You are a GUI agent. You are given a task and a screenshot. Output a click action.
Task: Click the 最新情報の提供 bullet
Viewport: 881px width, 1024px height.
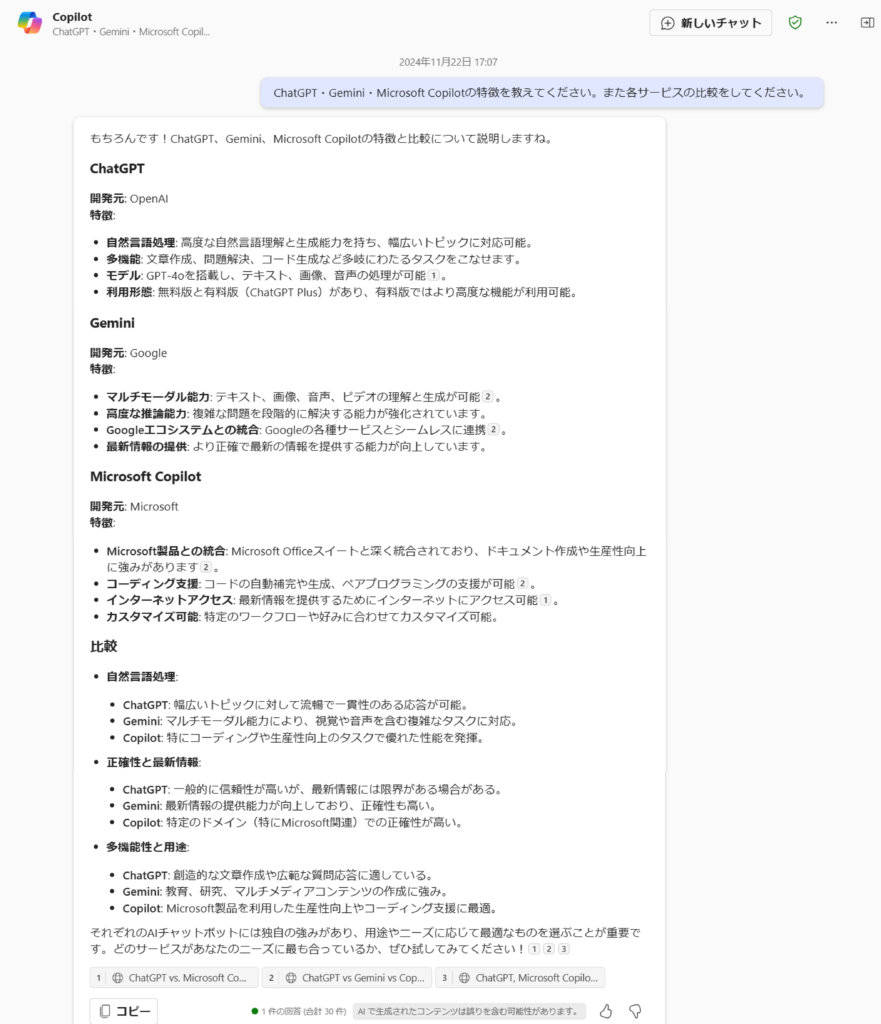coord(297,447)
